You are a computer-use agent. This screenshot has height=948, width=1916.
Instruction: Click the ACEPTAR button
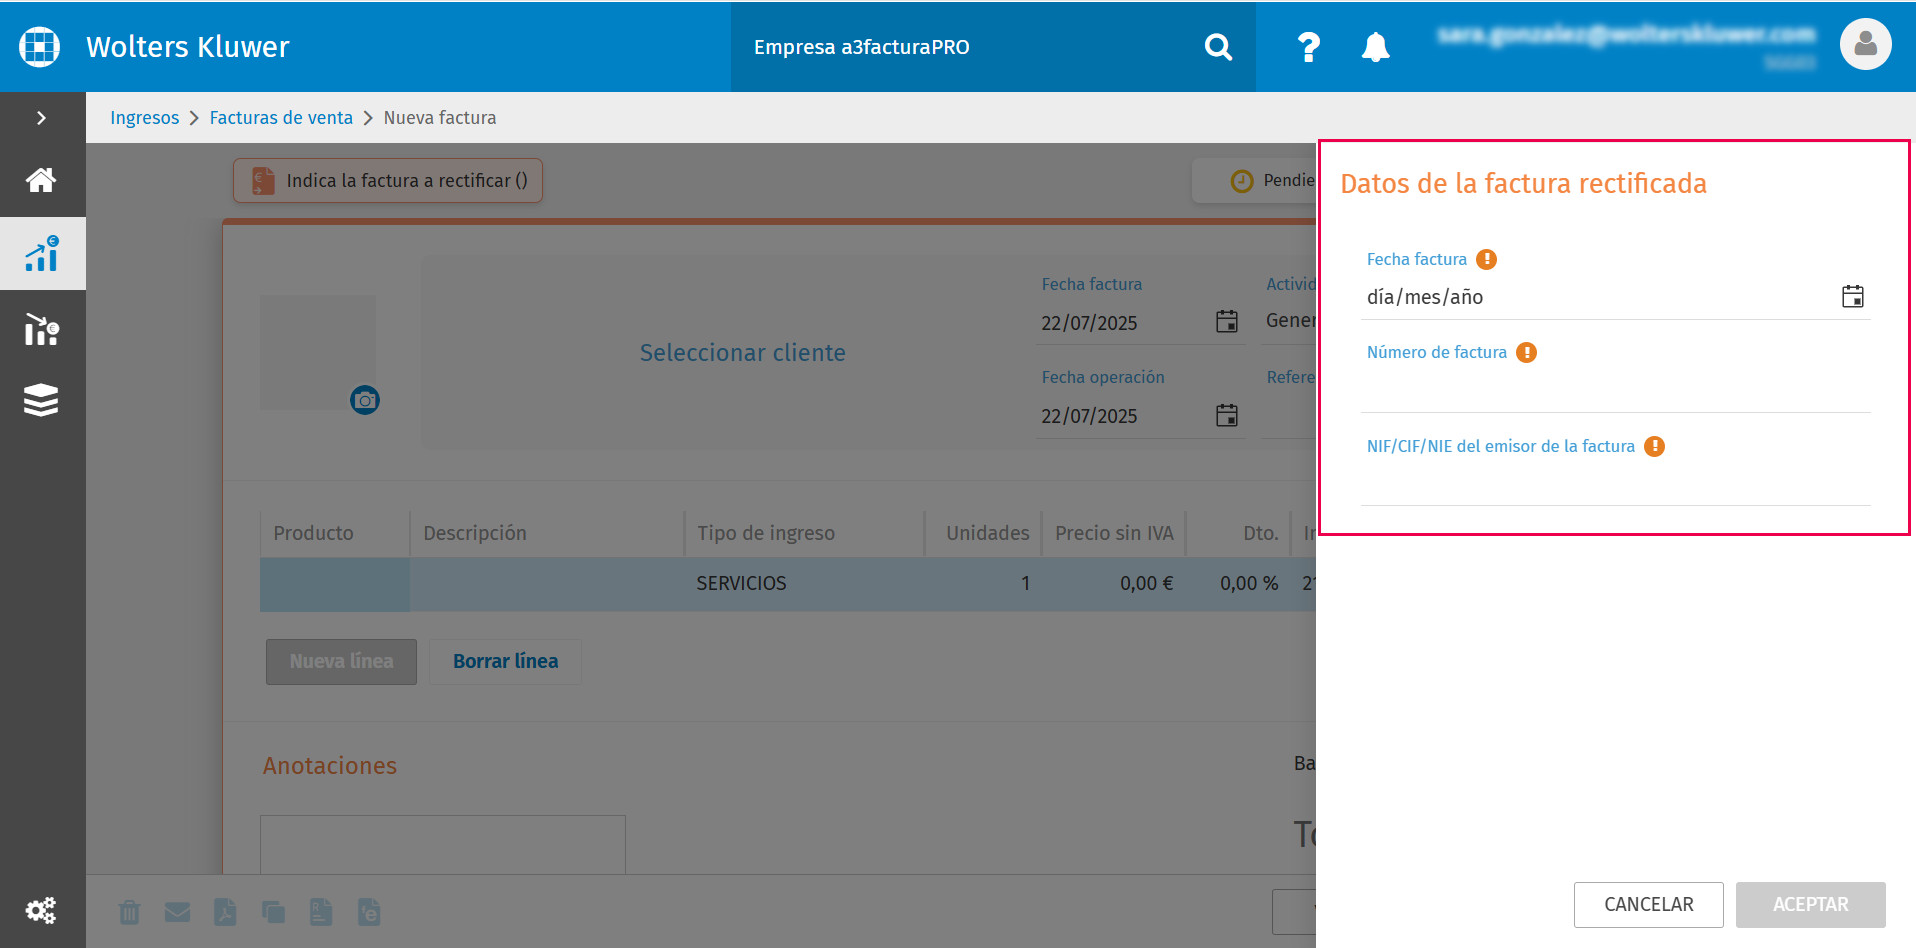(1811, 905)
